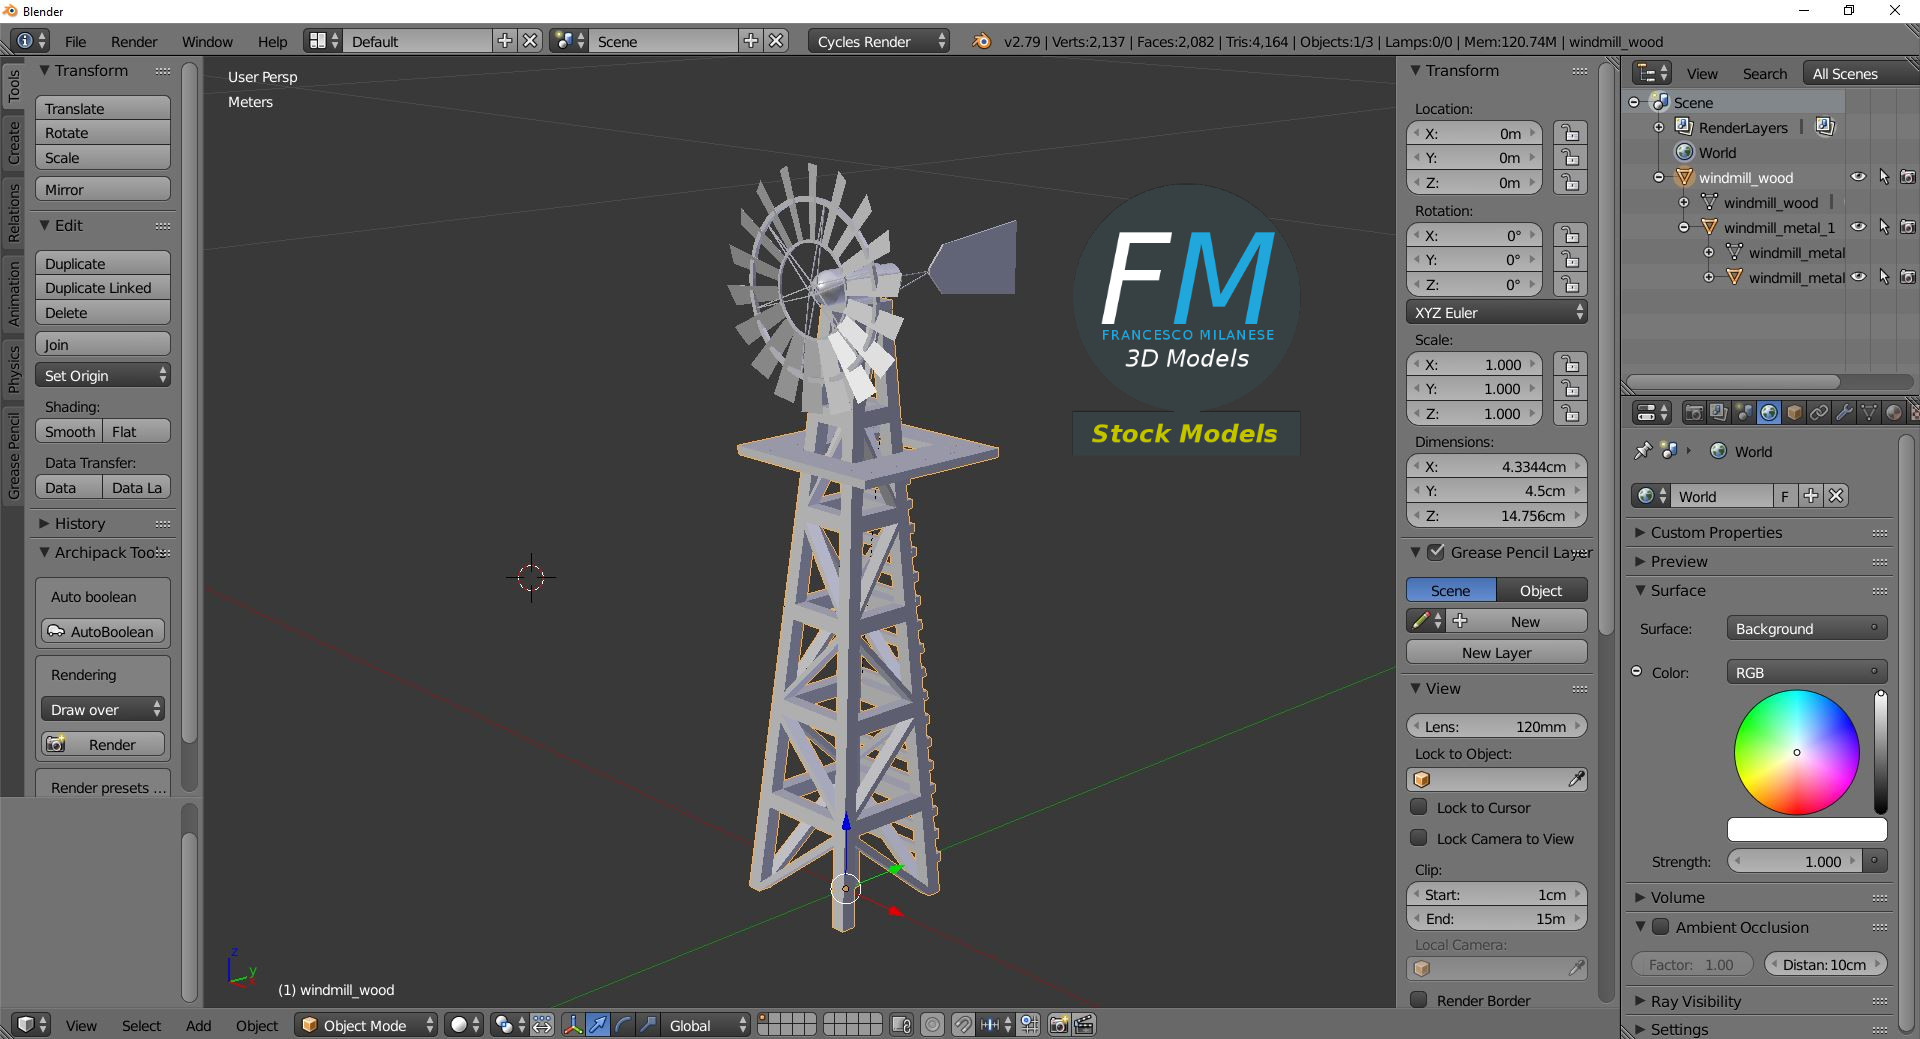Open the Object Mode selector
The width and height of the screenshot is (1920, 1039).
tap(366, 1025)
